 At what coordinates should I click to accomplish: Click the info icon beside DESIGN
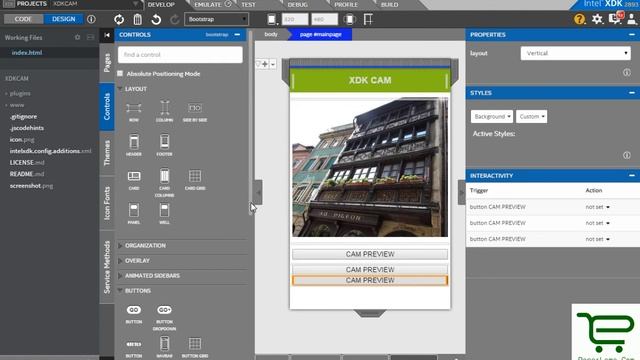click(91, 19)
